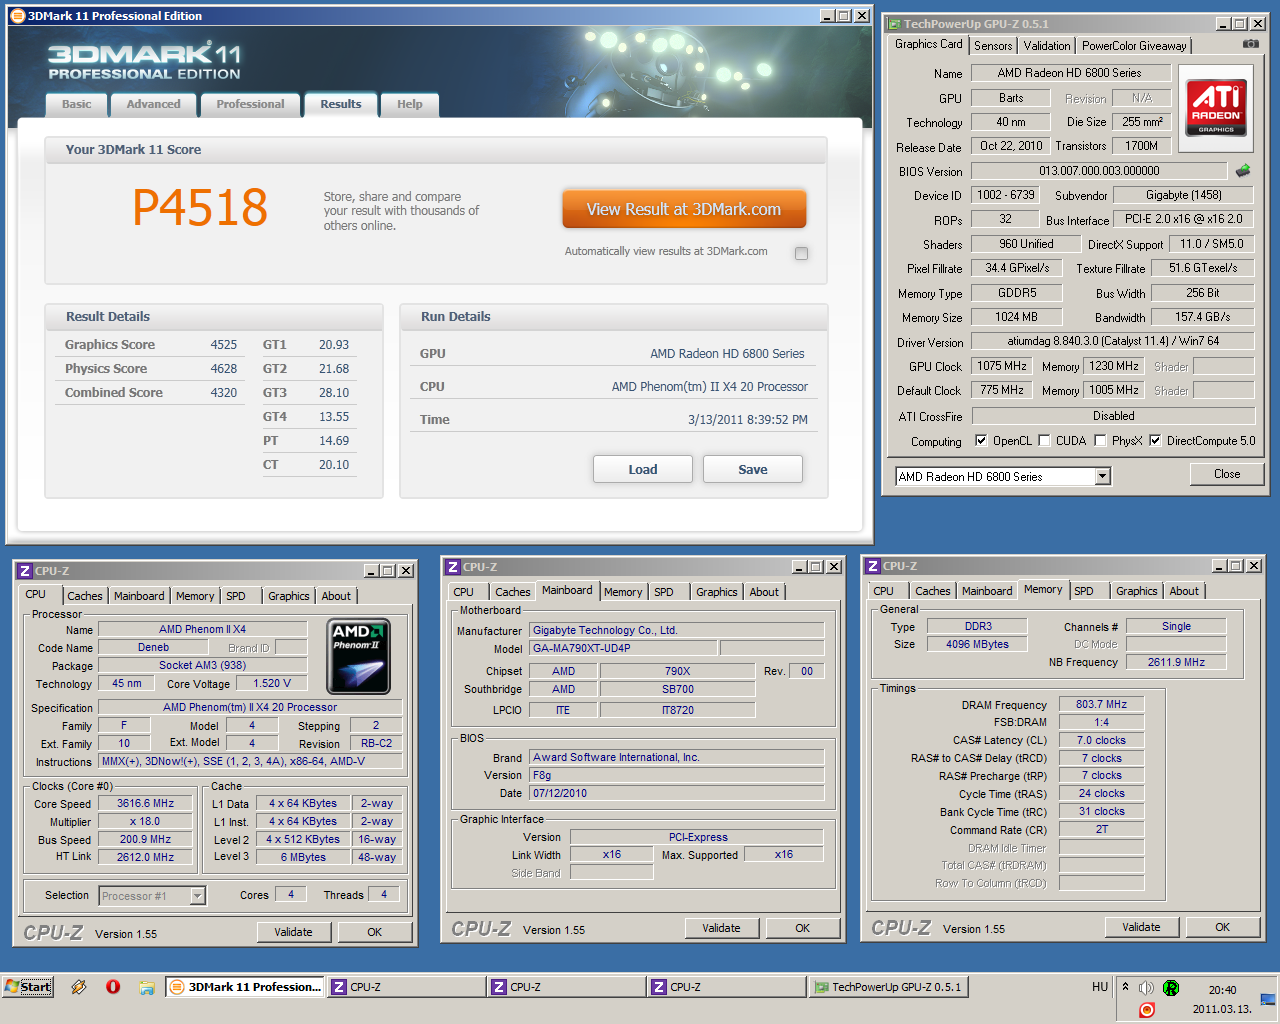Click the 3DMark 11 title bar icon
1280x1024 pixels.
pyautogui.click(x=17, y=15)
